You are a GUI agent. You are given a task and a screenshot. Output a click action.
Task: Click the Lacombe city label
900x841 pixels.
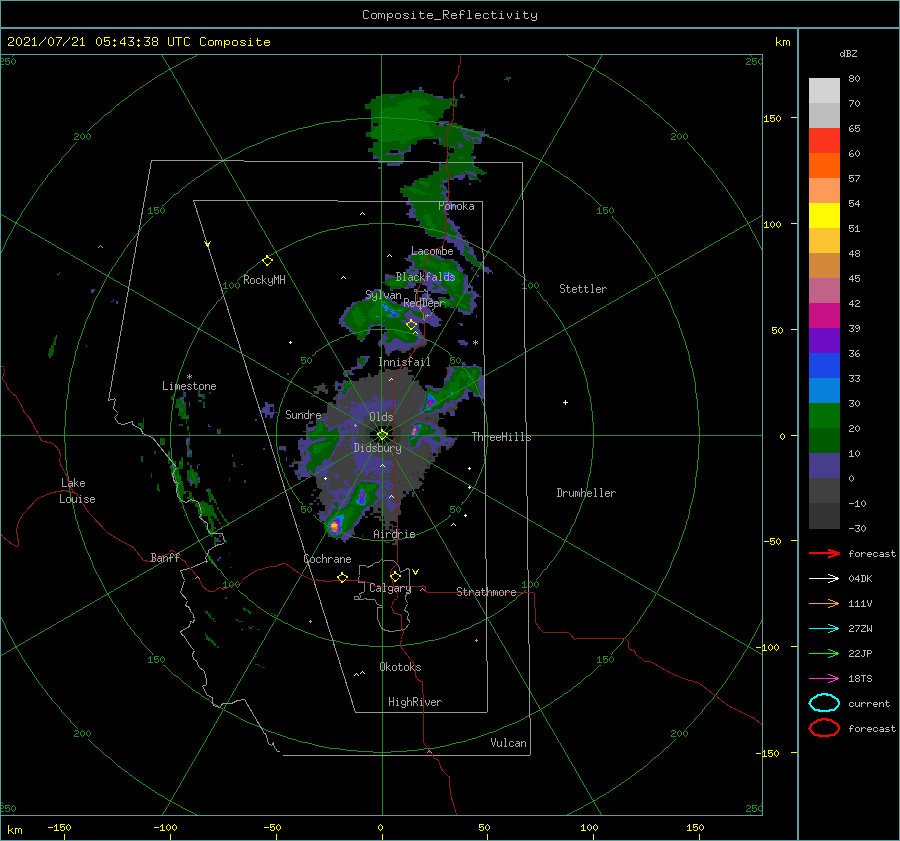click(432, 251)
